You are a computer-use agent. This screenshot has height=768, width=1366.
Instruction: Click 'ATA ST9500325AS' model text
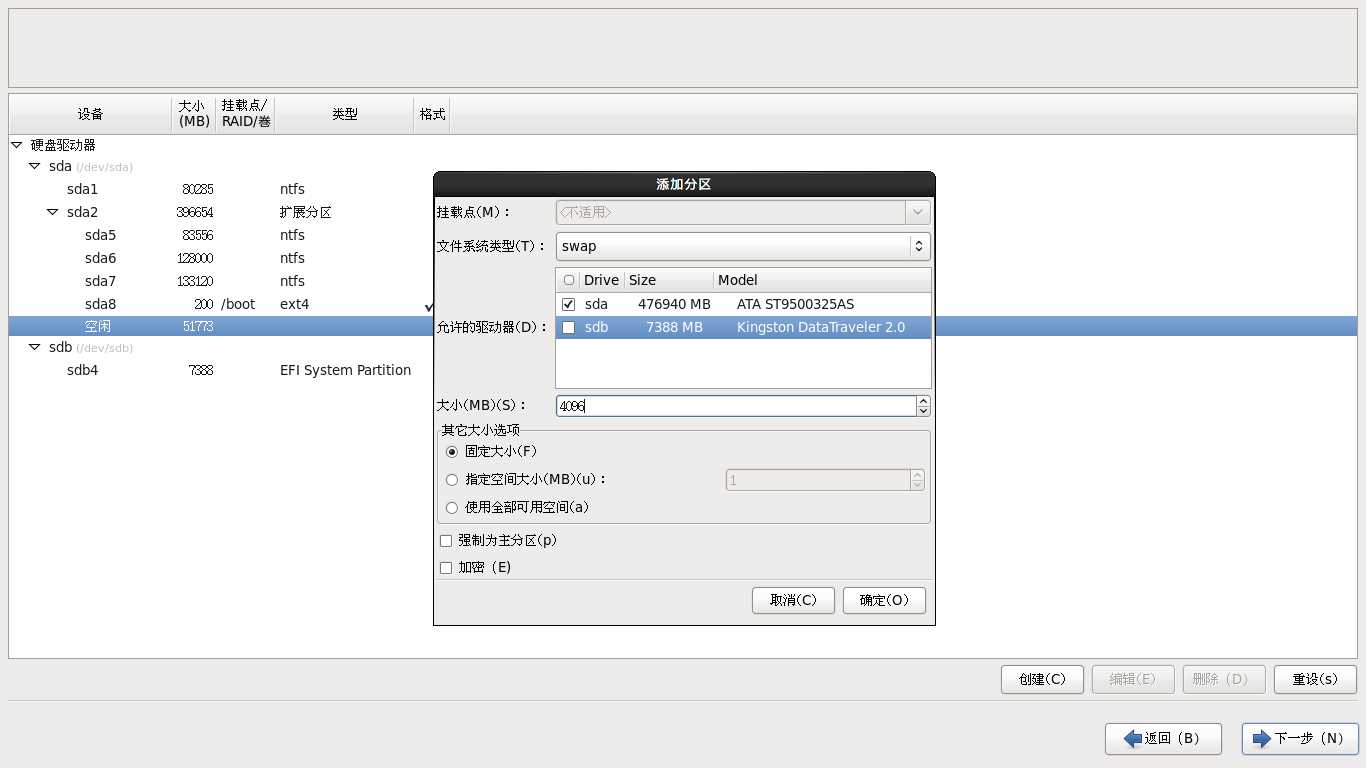pyautogui.click(x=795, y=304)
